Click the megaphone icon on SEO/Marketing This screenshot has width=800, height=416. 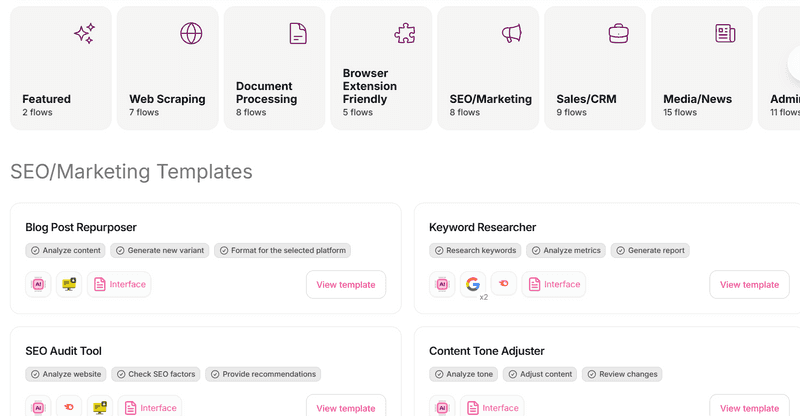coord(512,34)
